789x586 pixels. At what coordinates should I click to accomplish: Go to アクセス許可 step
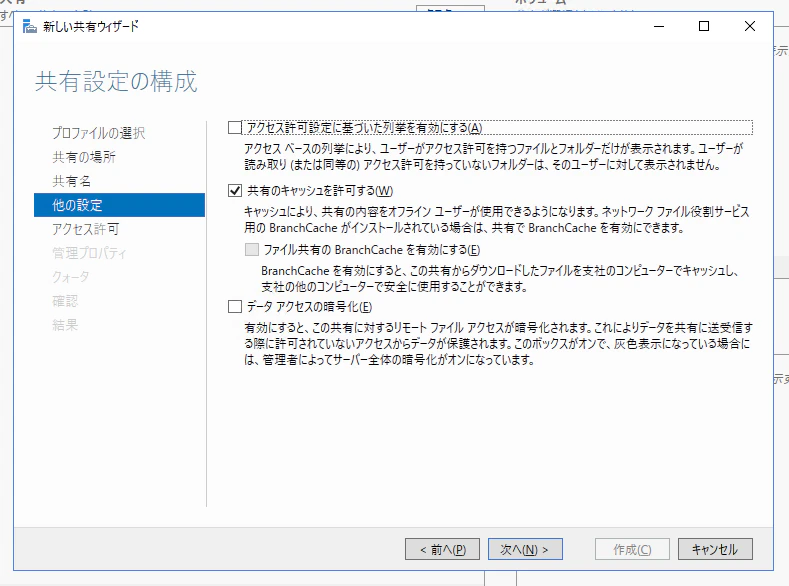86,229
